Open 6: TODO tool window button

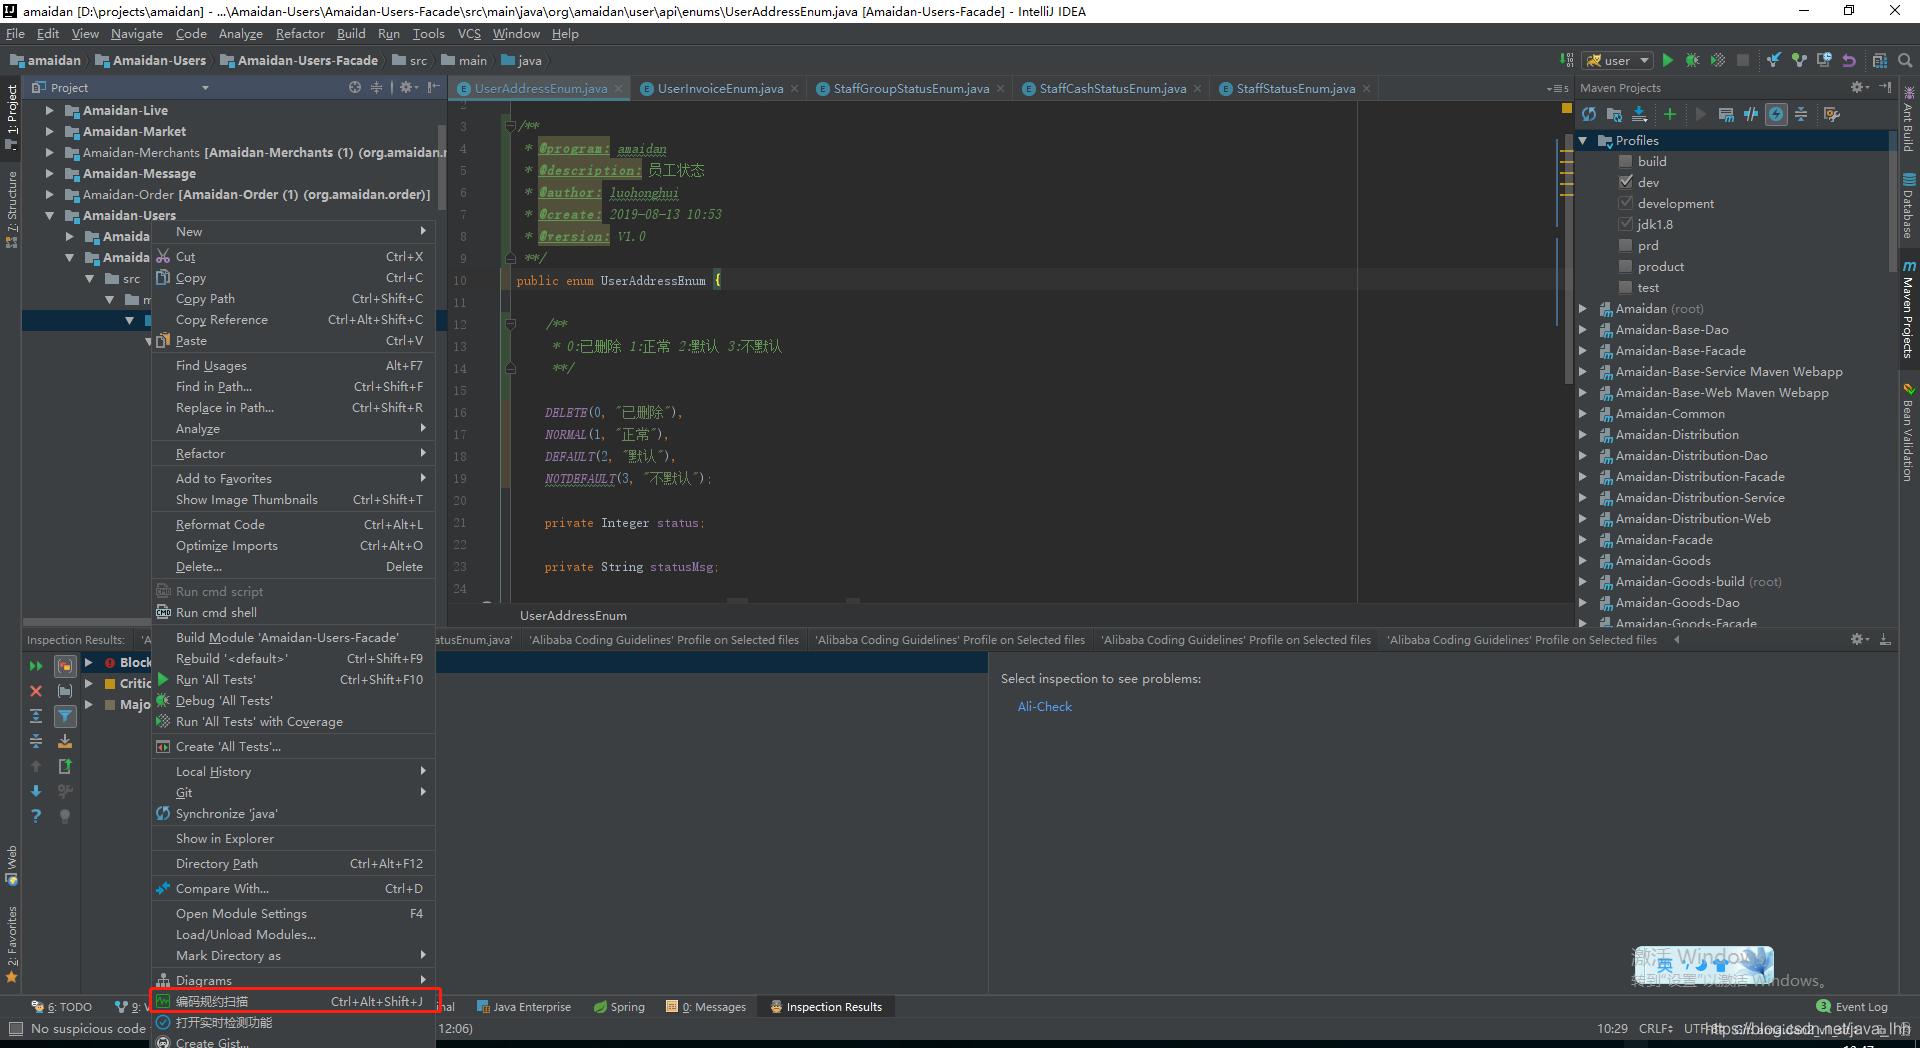coord(62,1007)
